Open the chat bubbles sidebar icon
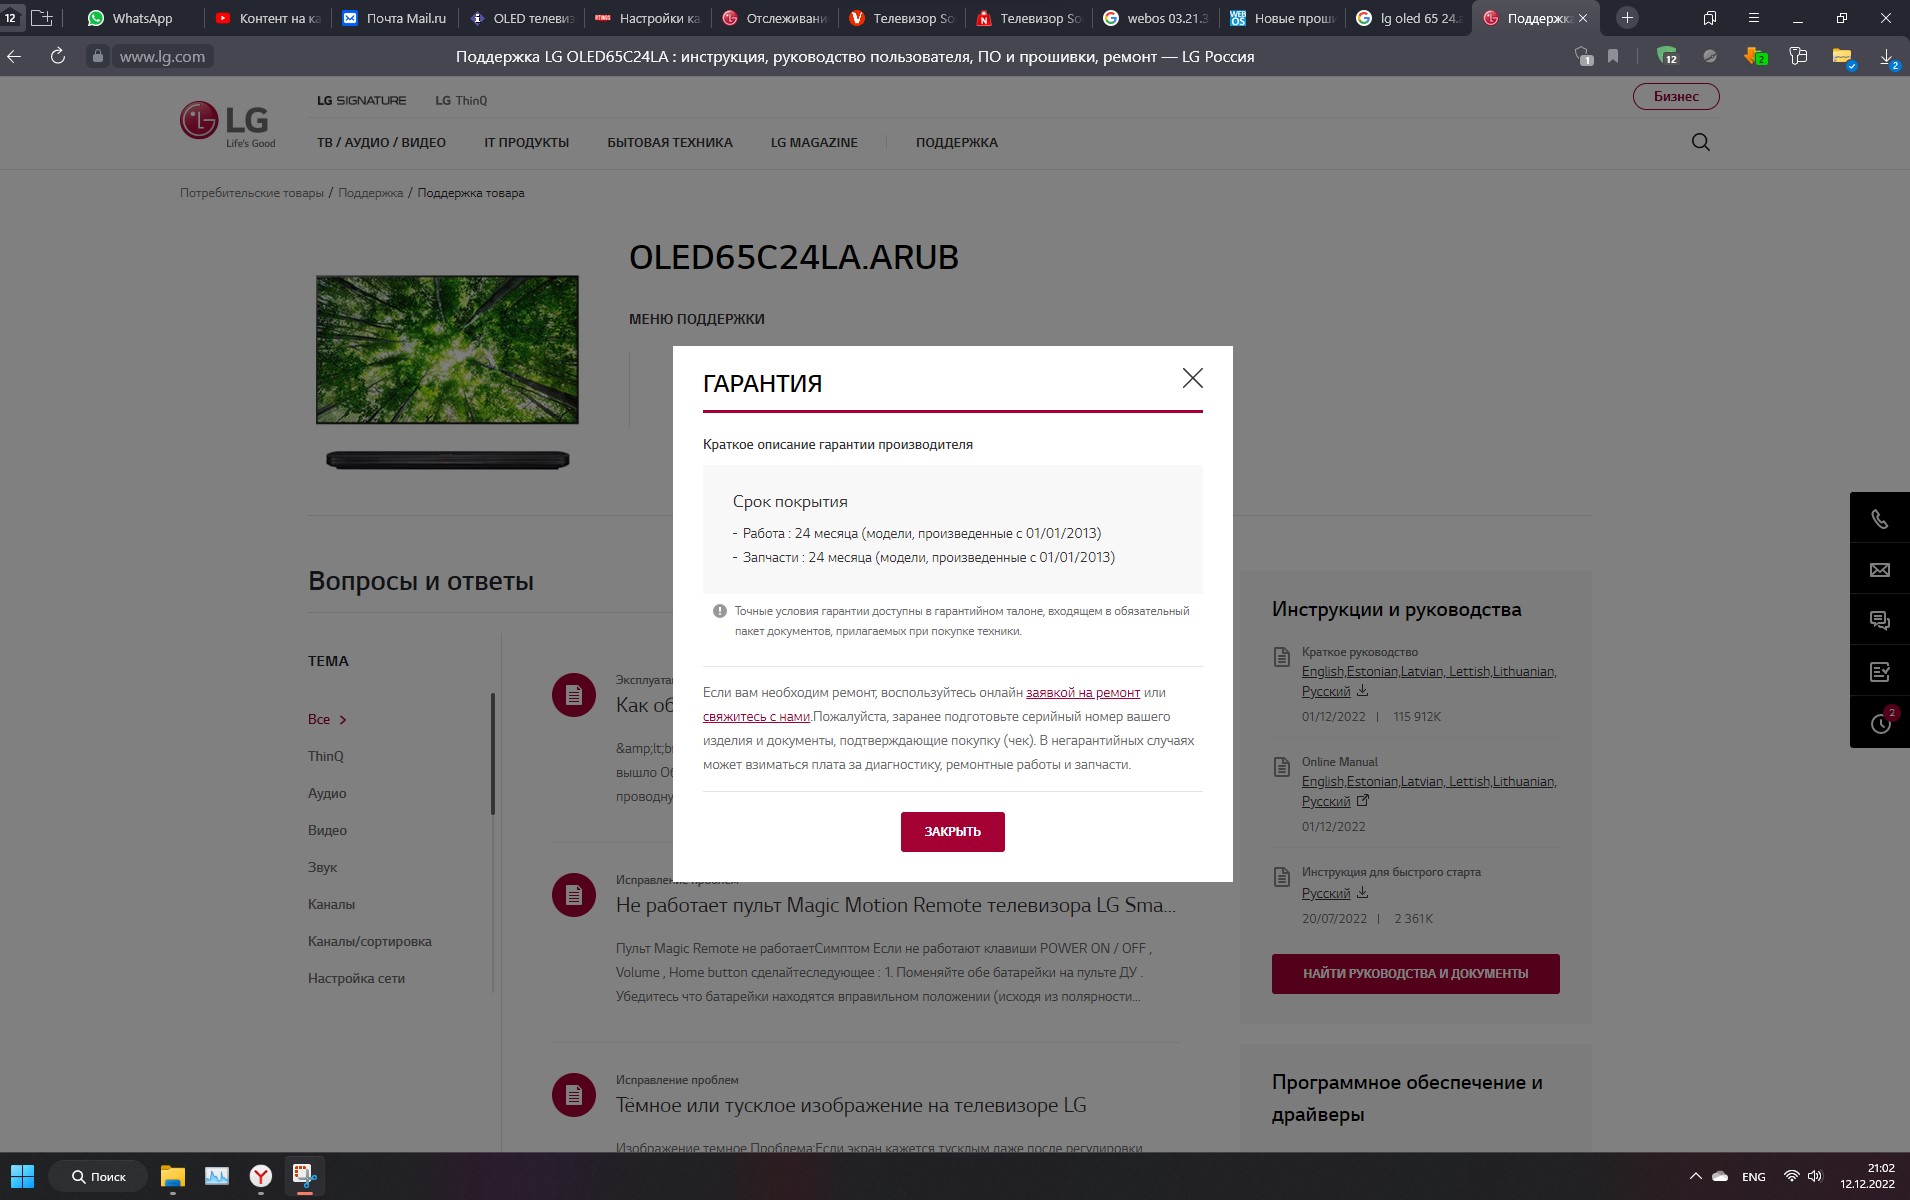This screenshot has width=1910, height=1200. point(1879,621)
